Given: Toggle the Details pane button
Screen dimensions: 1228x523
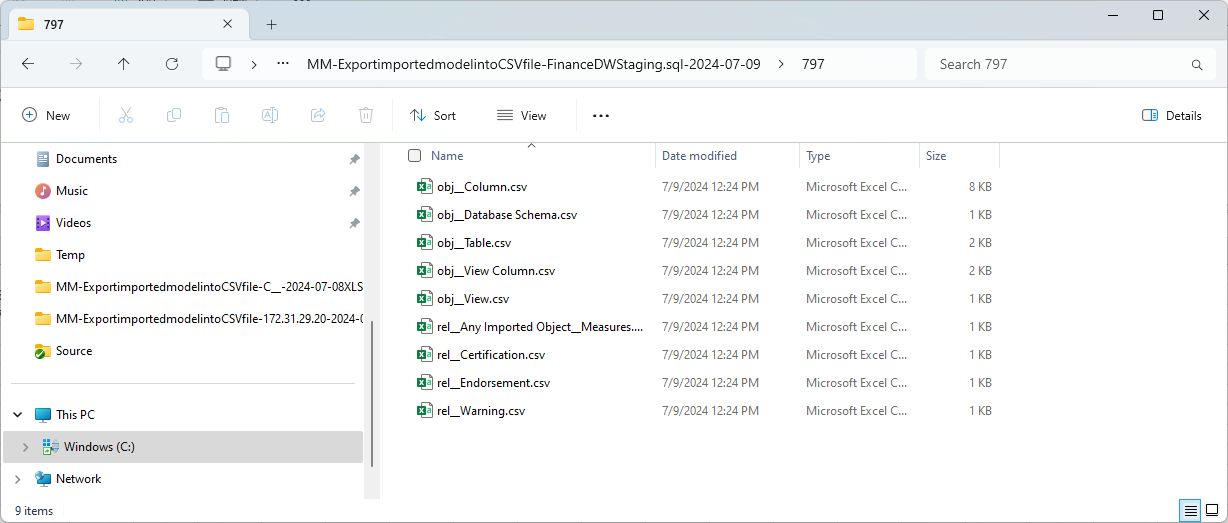Looking at the screenshot, I should [1172, 115].
